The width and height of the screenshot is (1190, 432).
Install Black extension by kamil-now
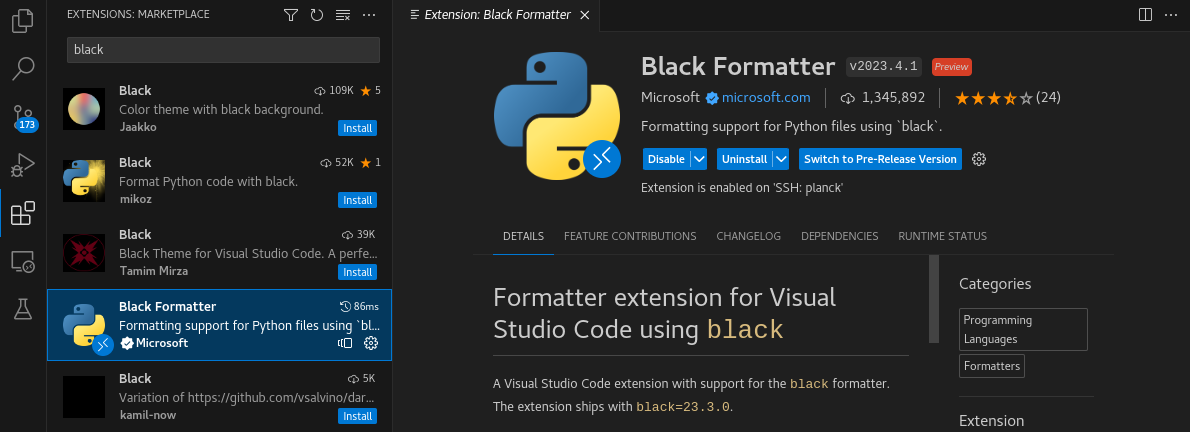(357, 416)
